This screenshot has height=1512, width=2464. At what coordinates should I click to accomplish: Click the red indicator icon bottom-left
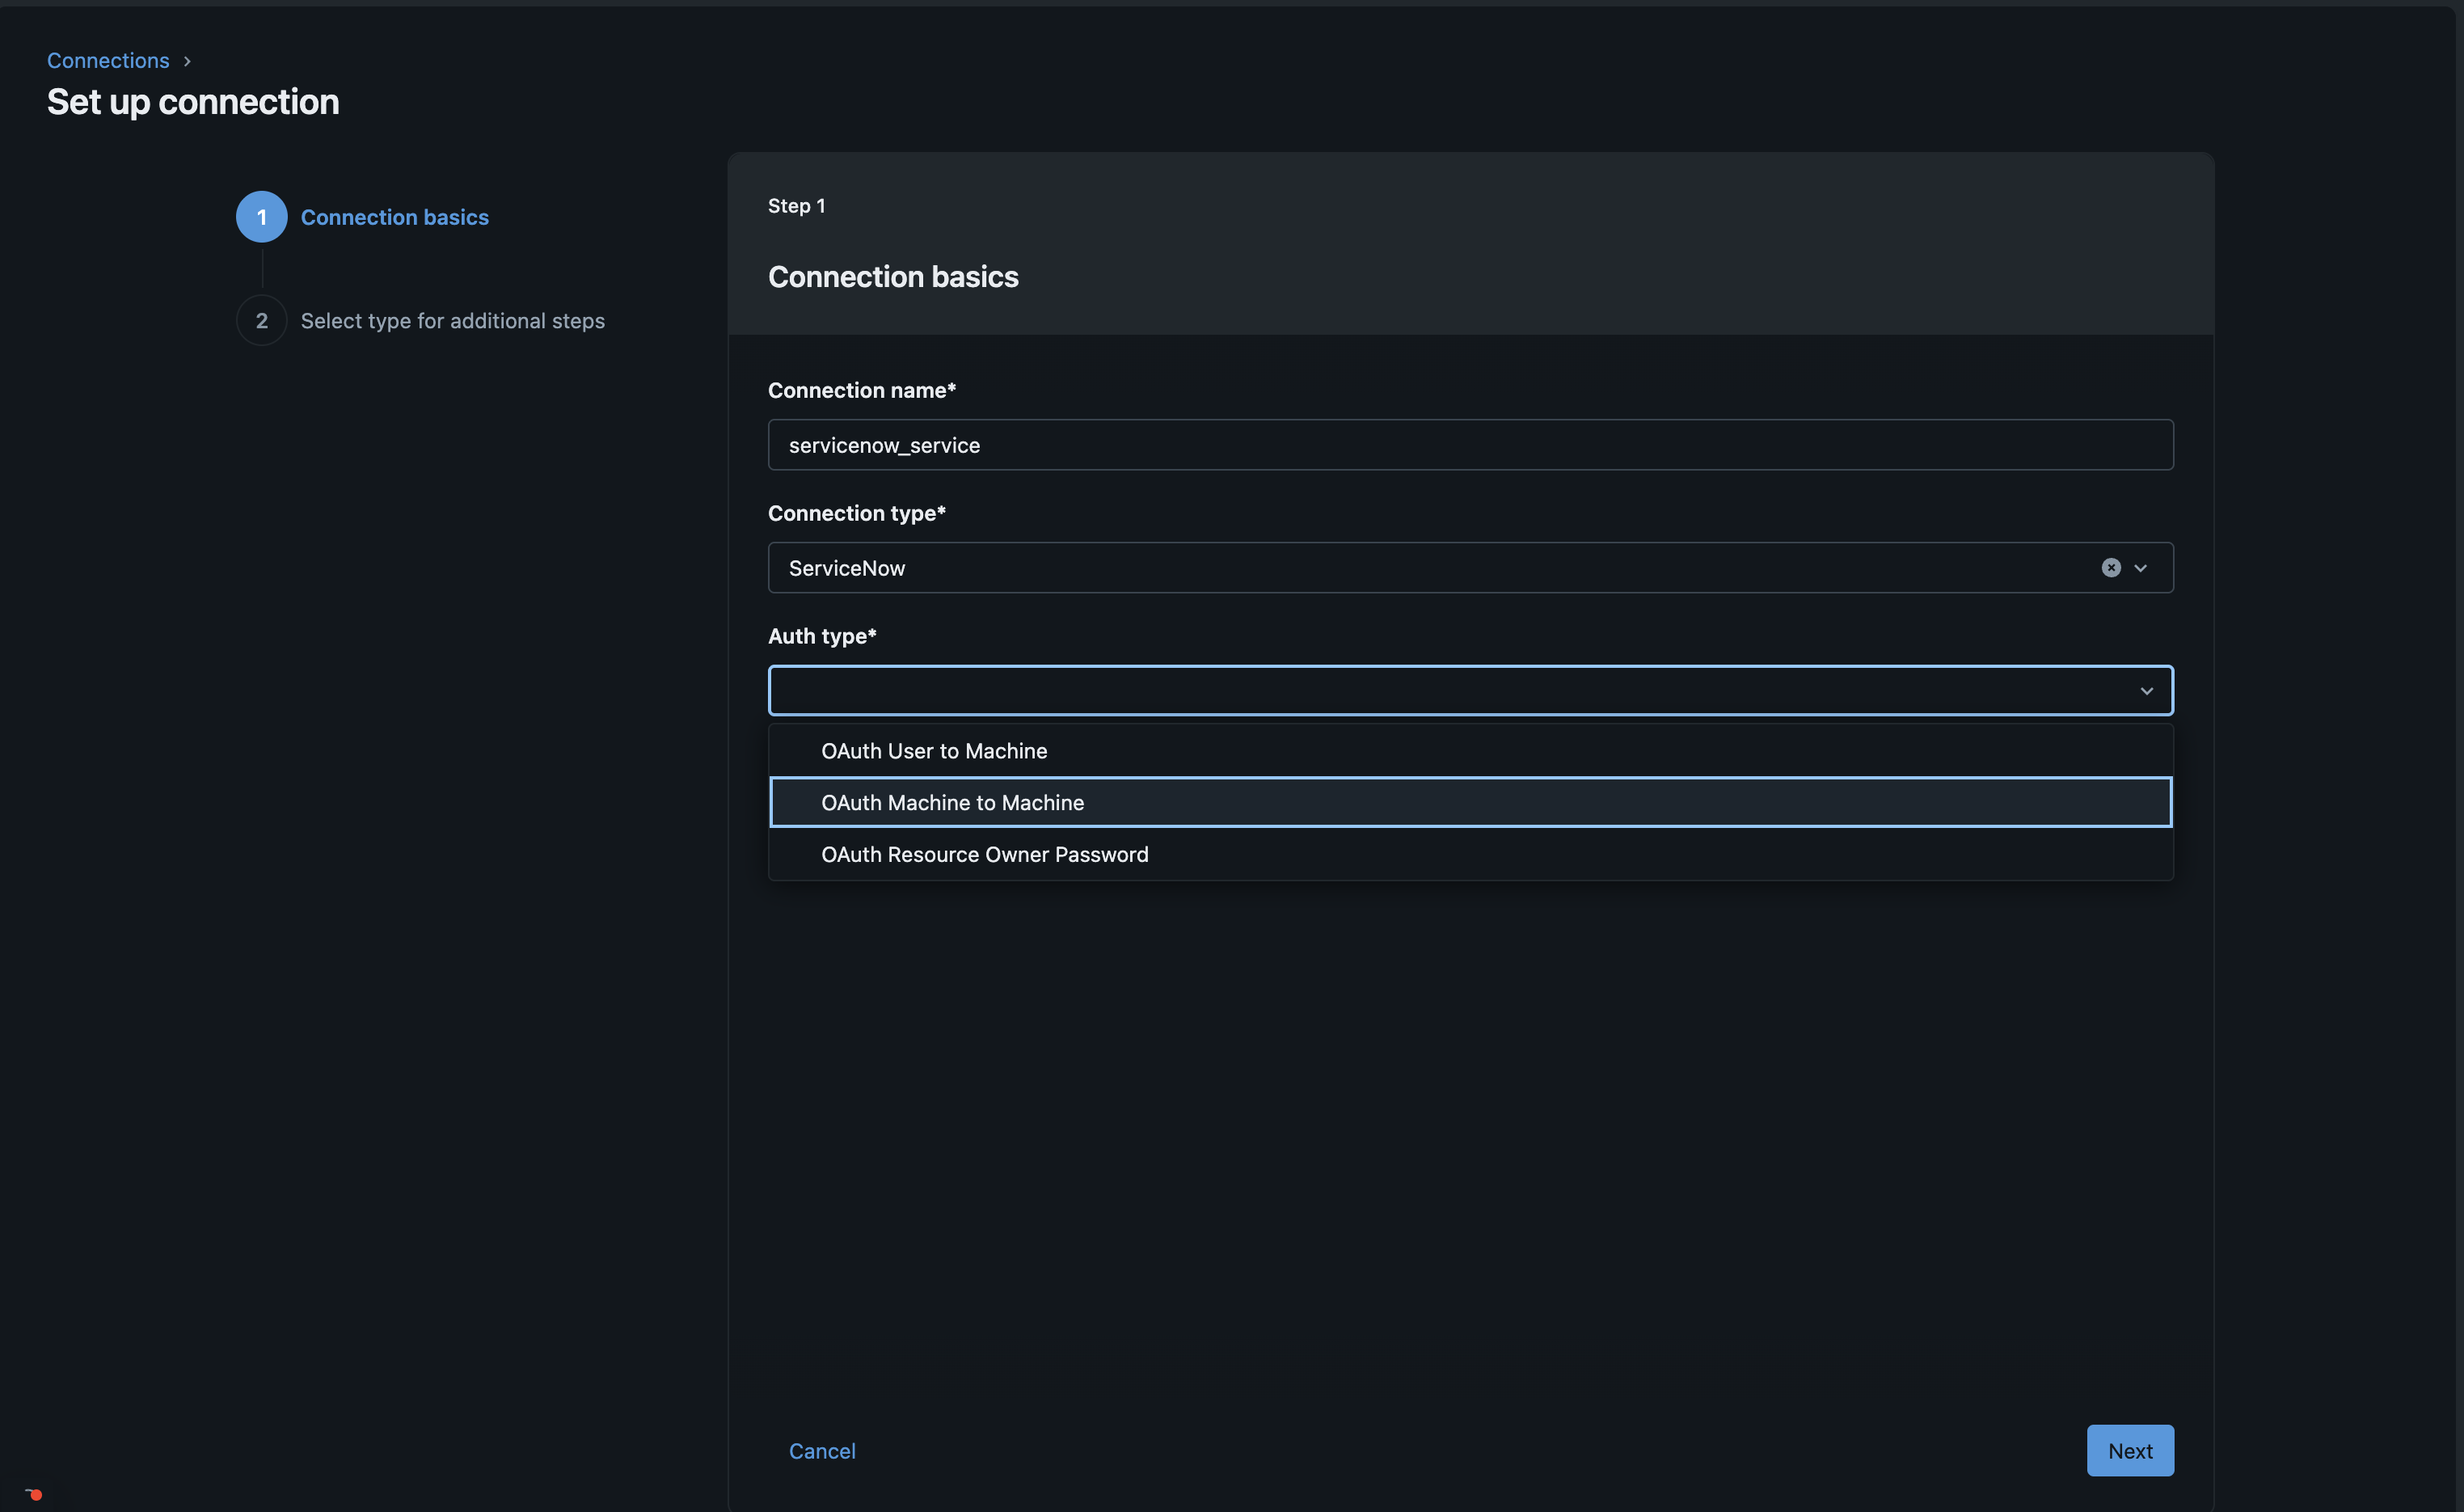pyautogui.click(x=34, y=1494)
